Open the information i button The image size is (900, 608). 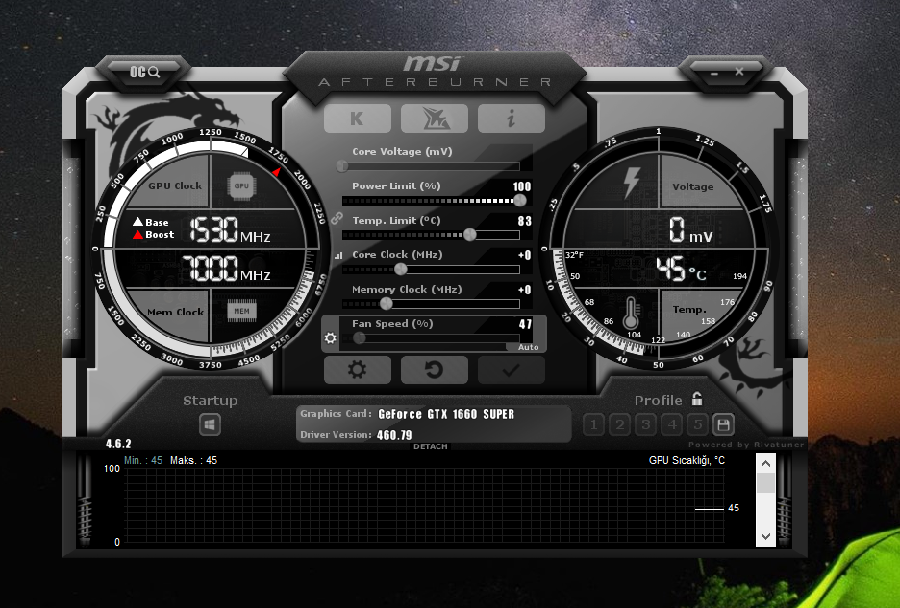(x=511, y=118)
